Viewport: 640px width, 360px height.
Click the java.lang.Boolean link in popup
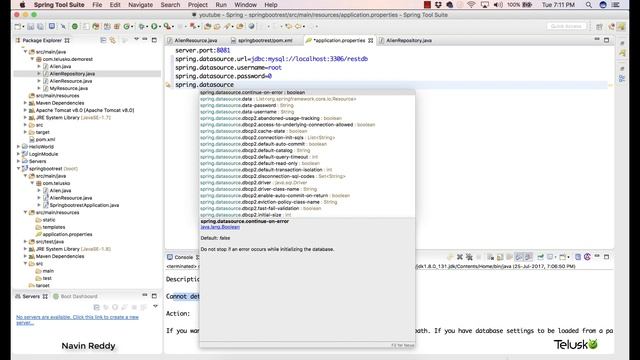click(x=220, y=227)
